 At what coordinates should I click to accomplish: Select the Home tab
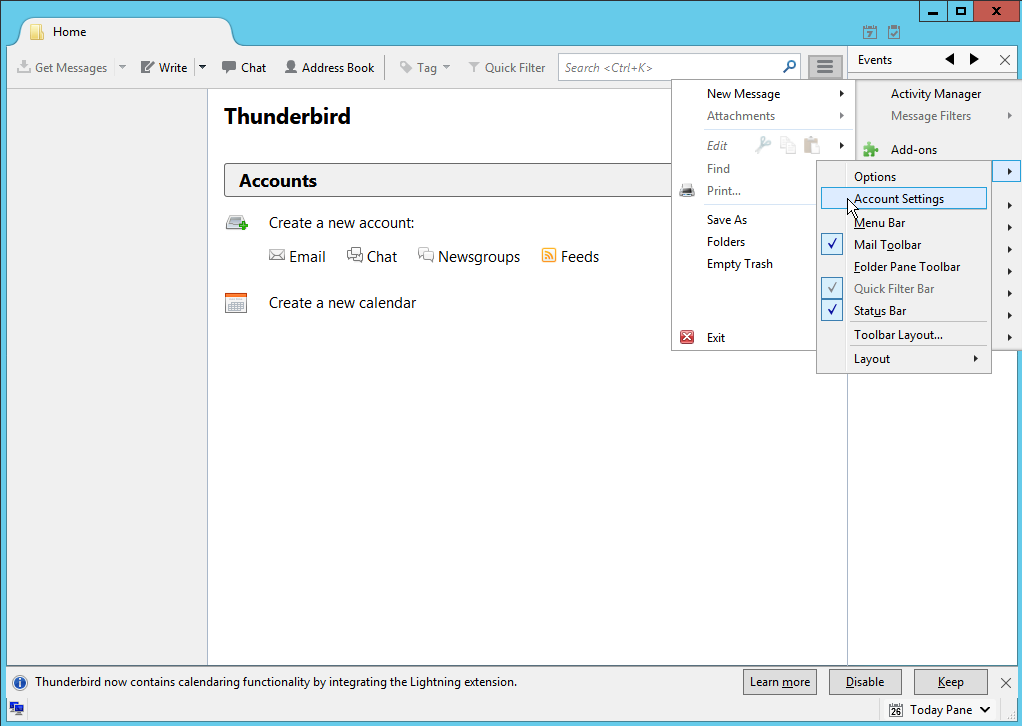124,32
